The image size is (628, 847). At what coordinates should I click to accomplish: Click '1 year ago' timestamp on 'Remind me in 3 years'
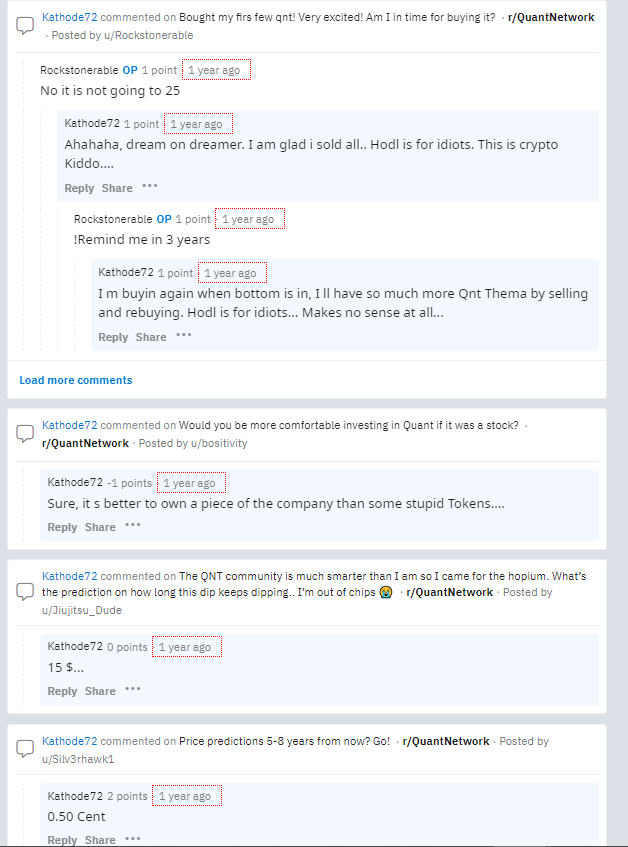pos(248,219)
